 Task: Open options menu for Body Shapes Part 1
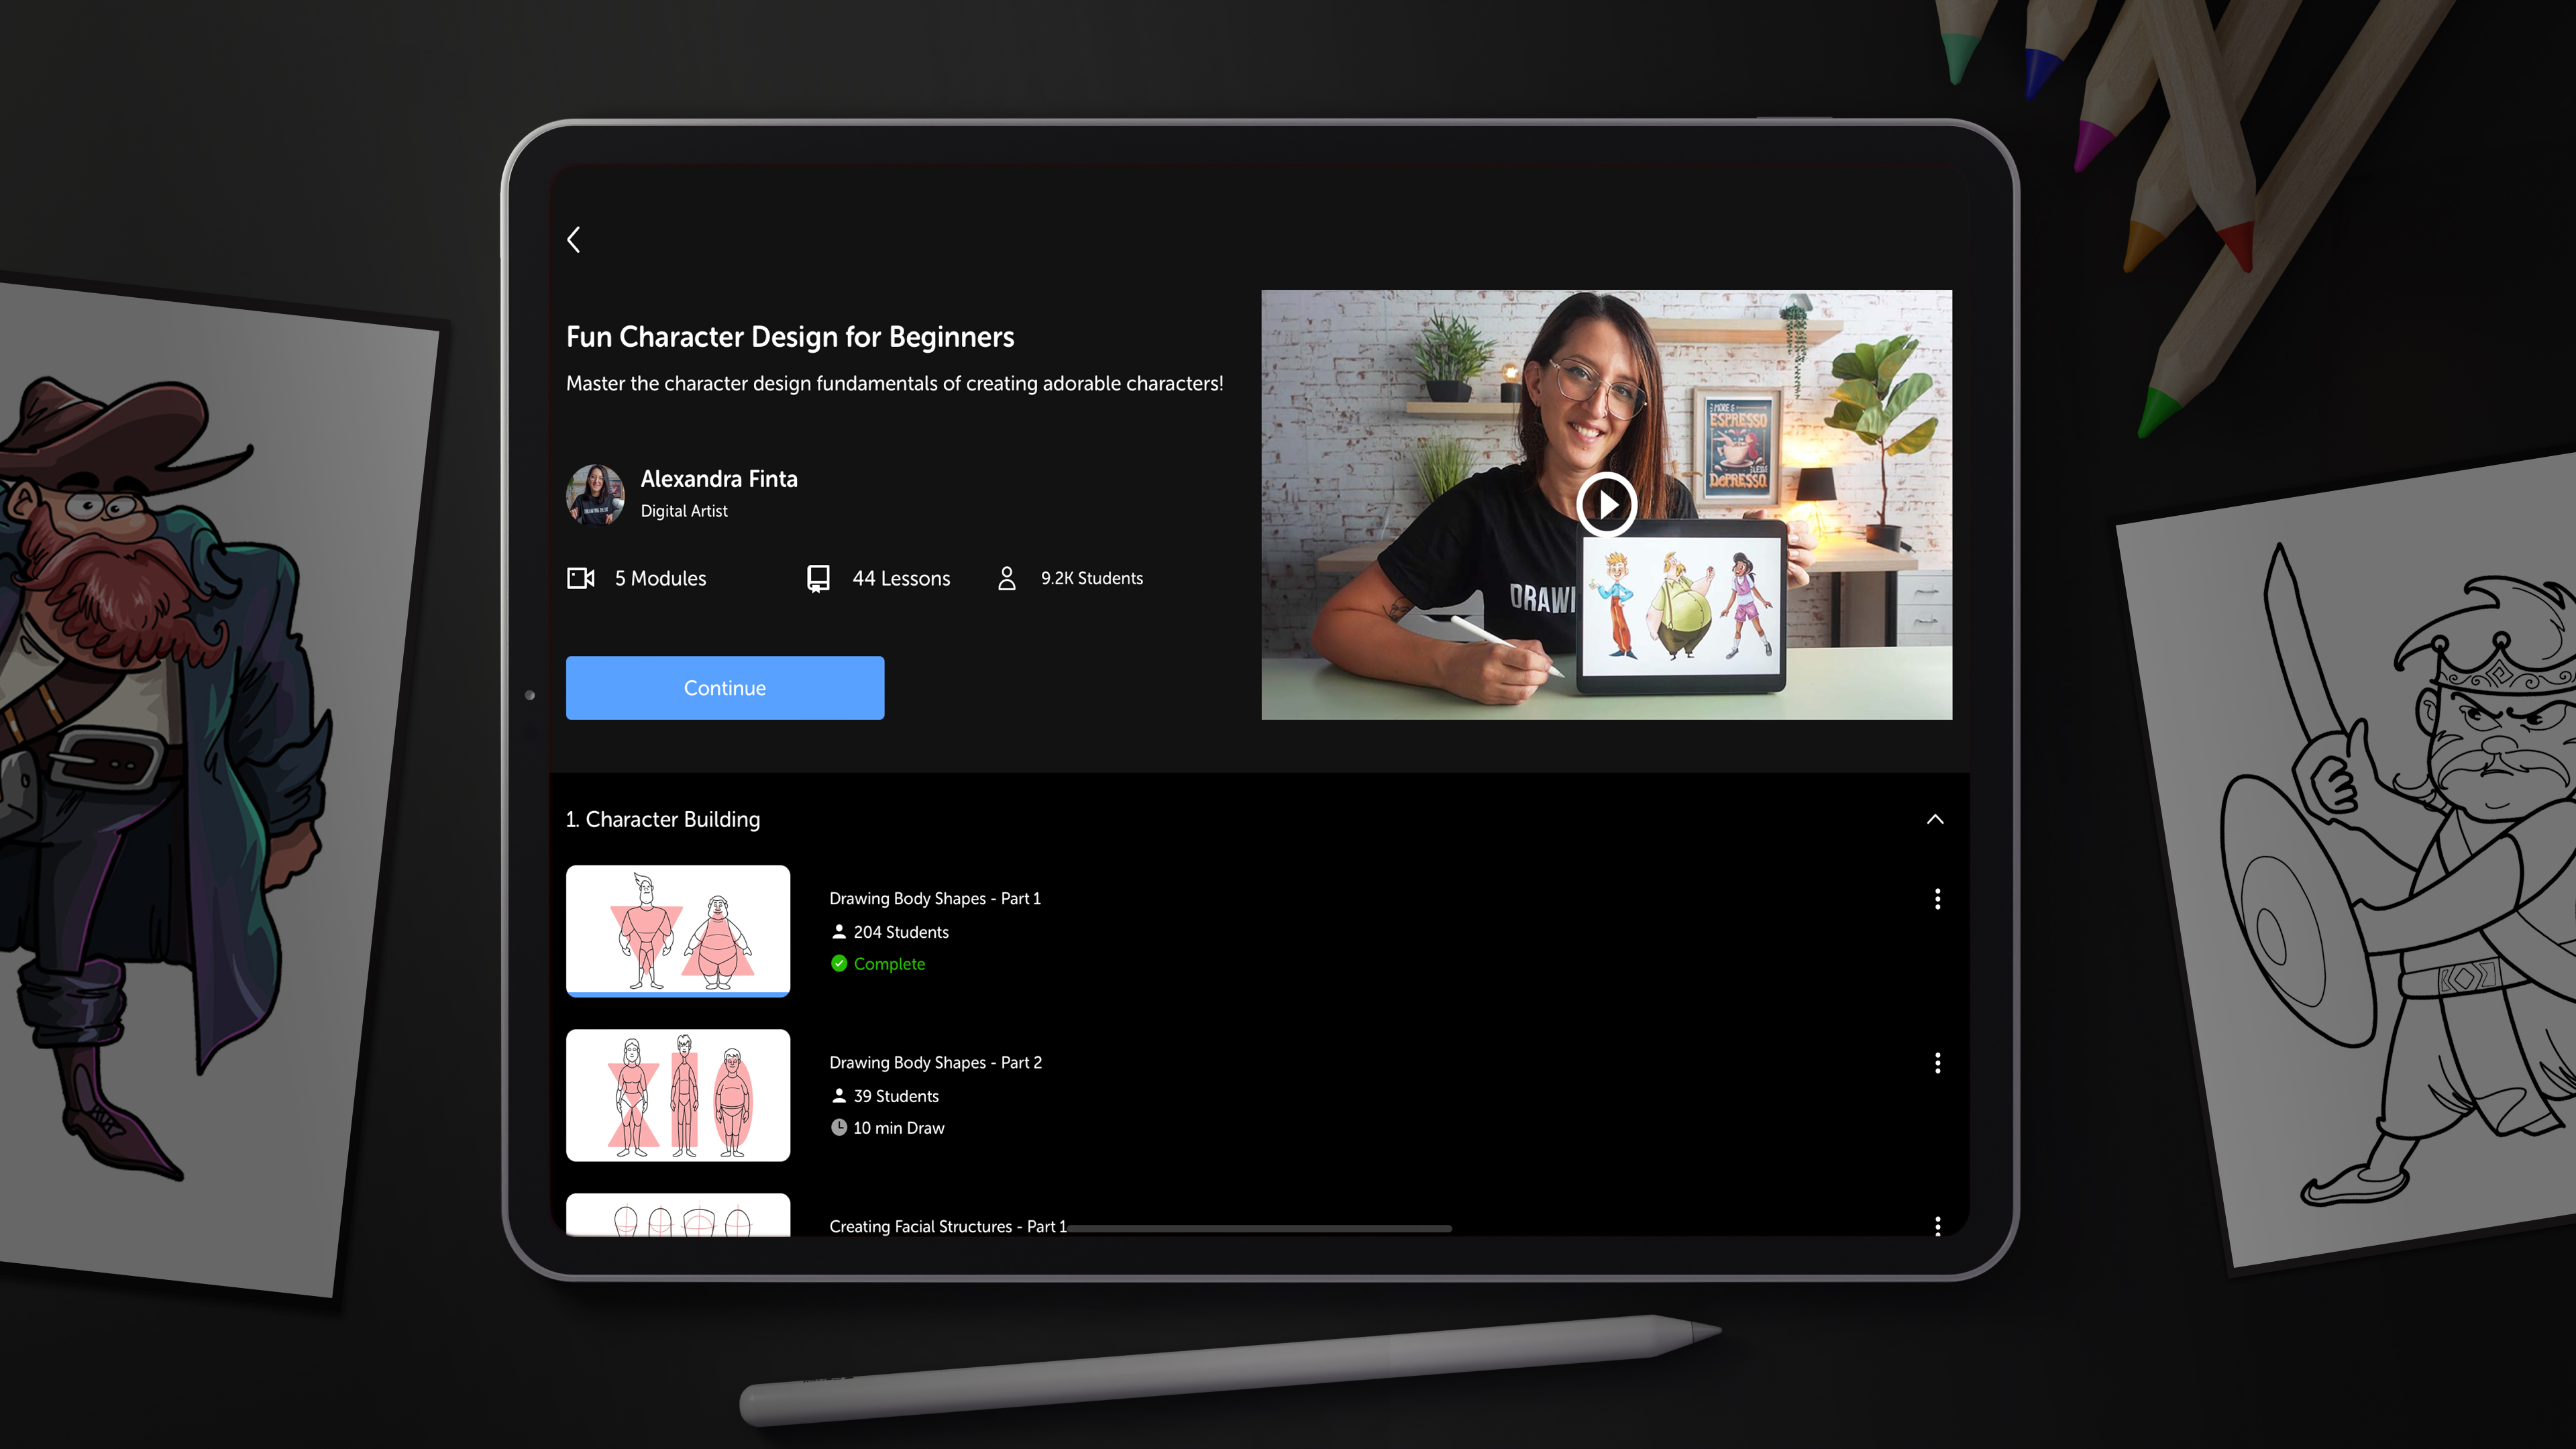1937,899
